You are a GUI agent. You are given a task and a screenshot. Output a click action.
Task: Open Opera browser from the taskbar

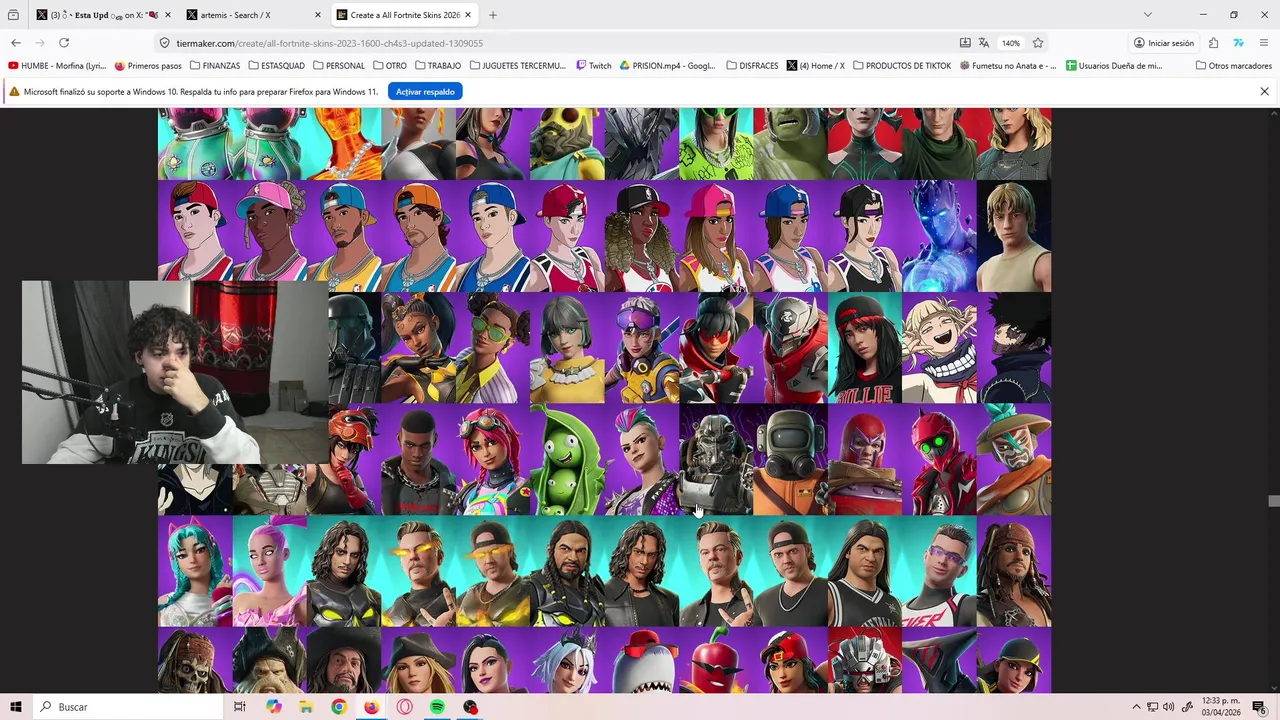(x=405, y=707)
